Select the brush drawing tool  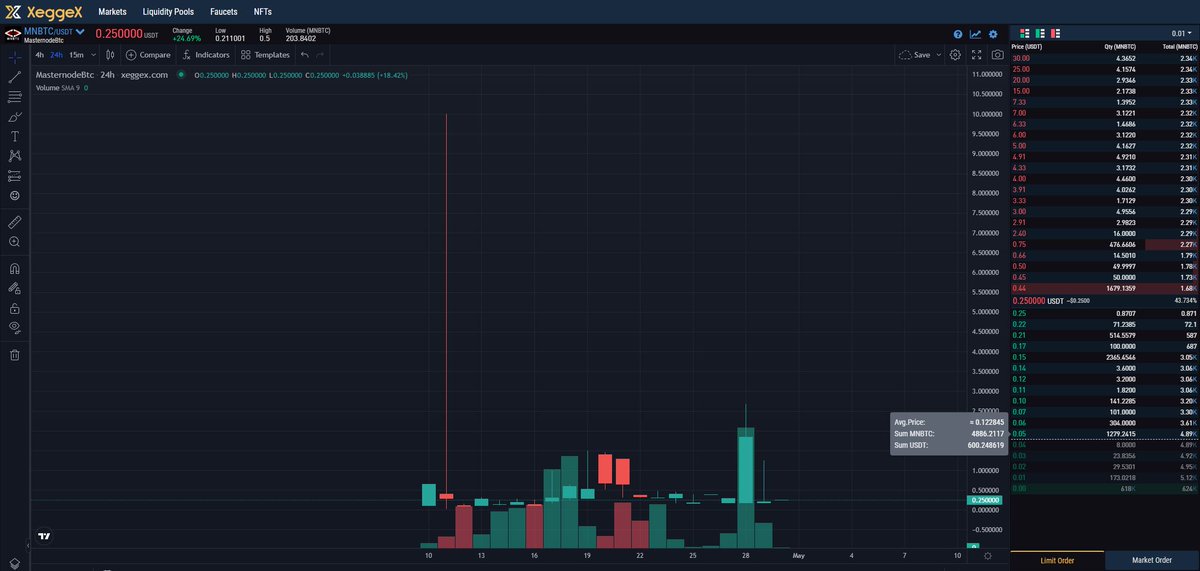pos(14,117)
